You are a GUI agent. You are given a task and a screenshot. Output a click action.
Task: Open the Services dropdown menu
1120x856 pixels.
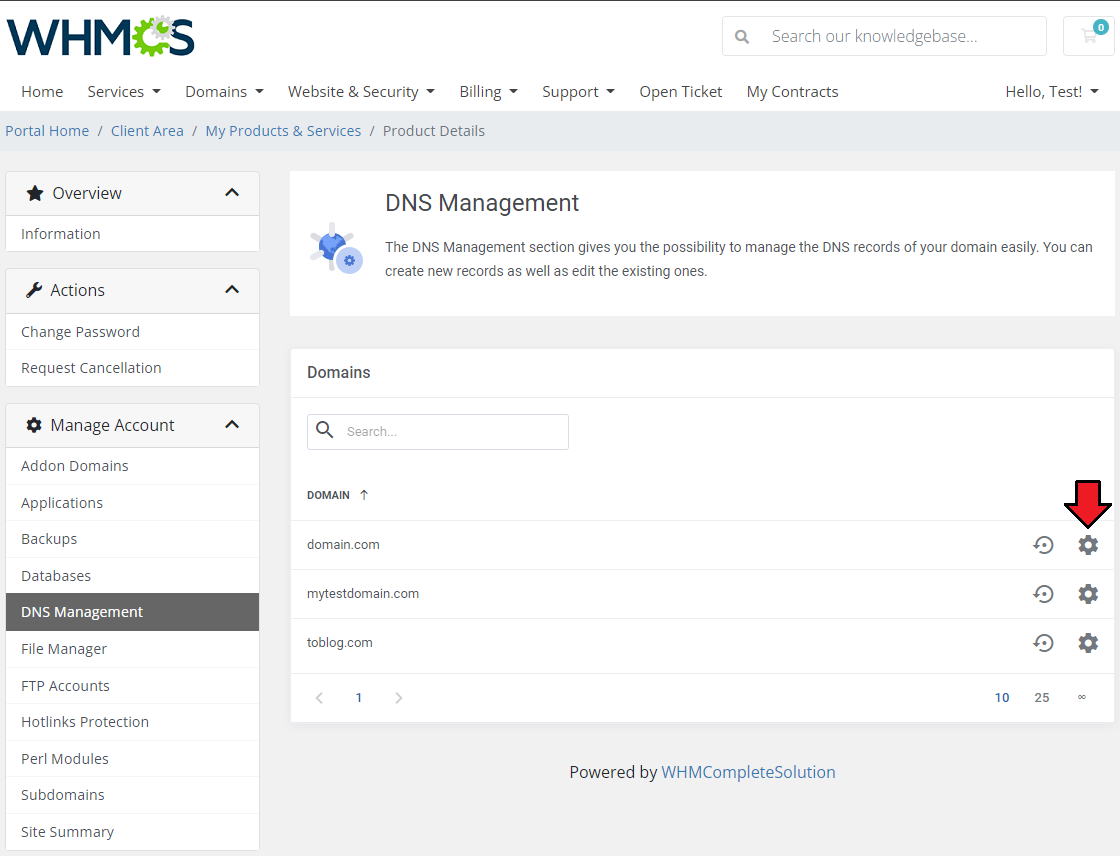click(x=124, y=91)
